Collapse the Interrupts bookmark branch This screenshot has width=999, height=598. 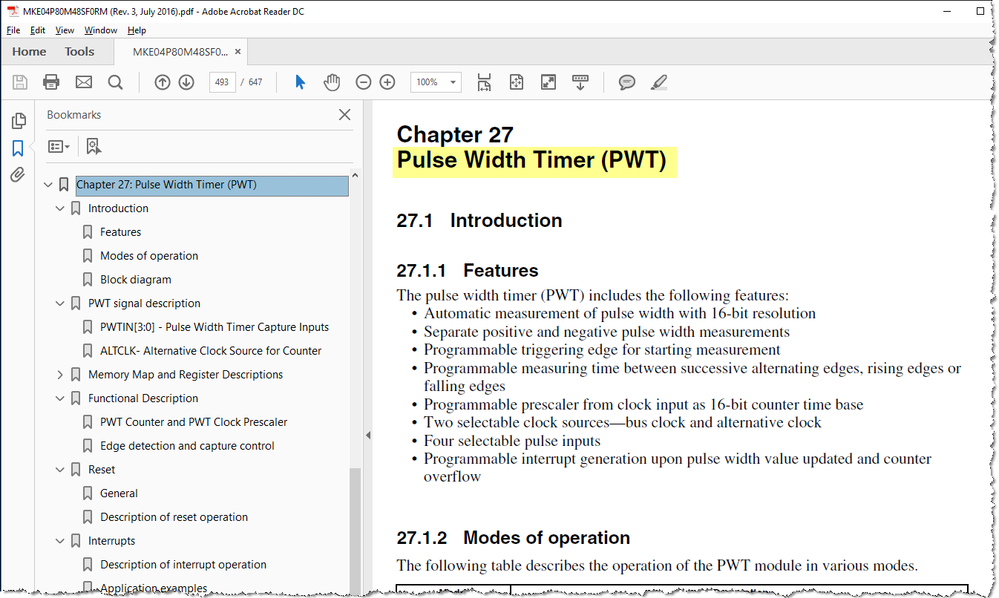[60, 541]
